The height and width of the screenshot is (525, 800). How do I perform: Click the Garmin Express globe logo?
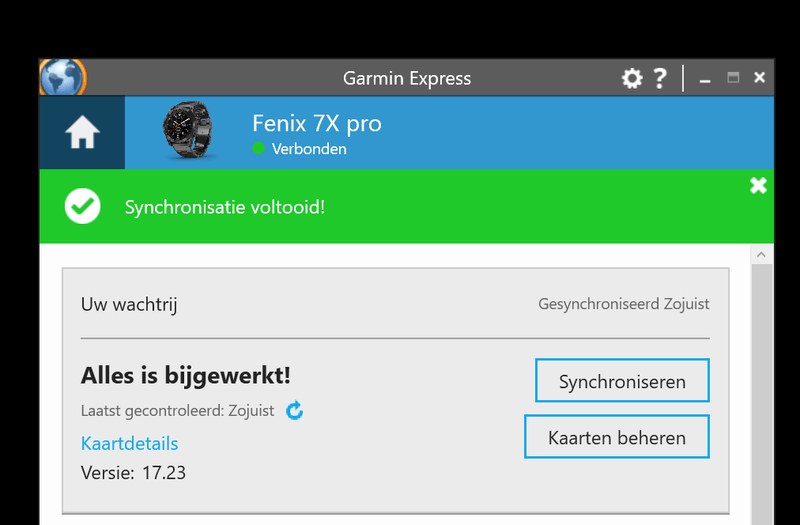63,77
